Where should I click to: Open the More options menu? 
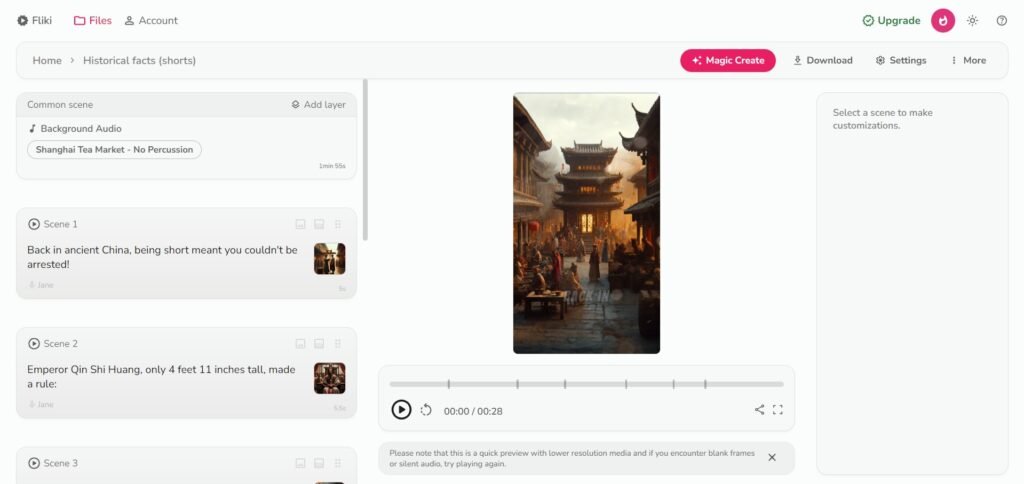(968, 60)
